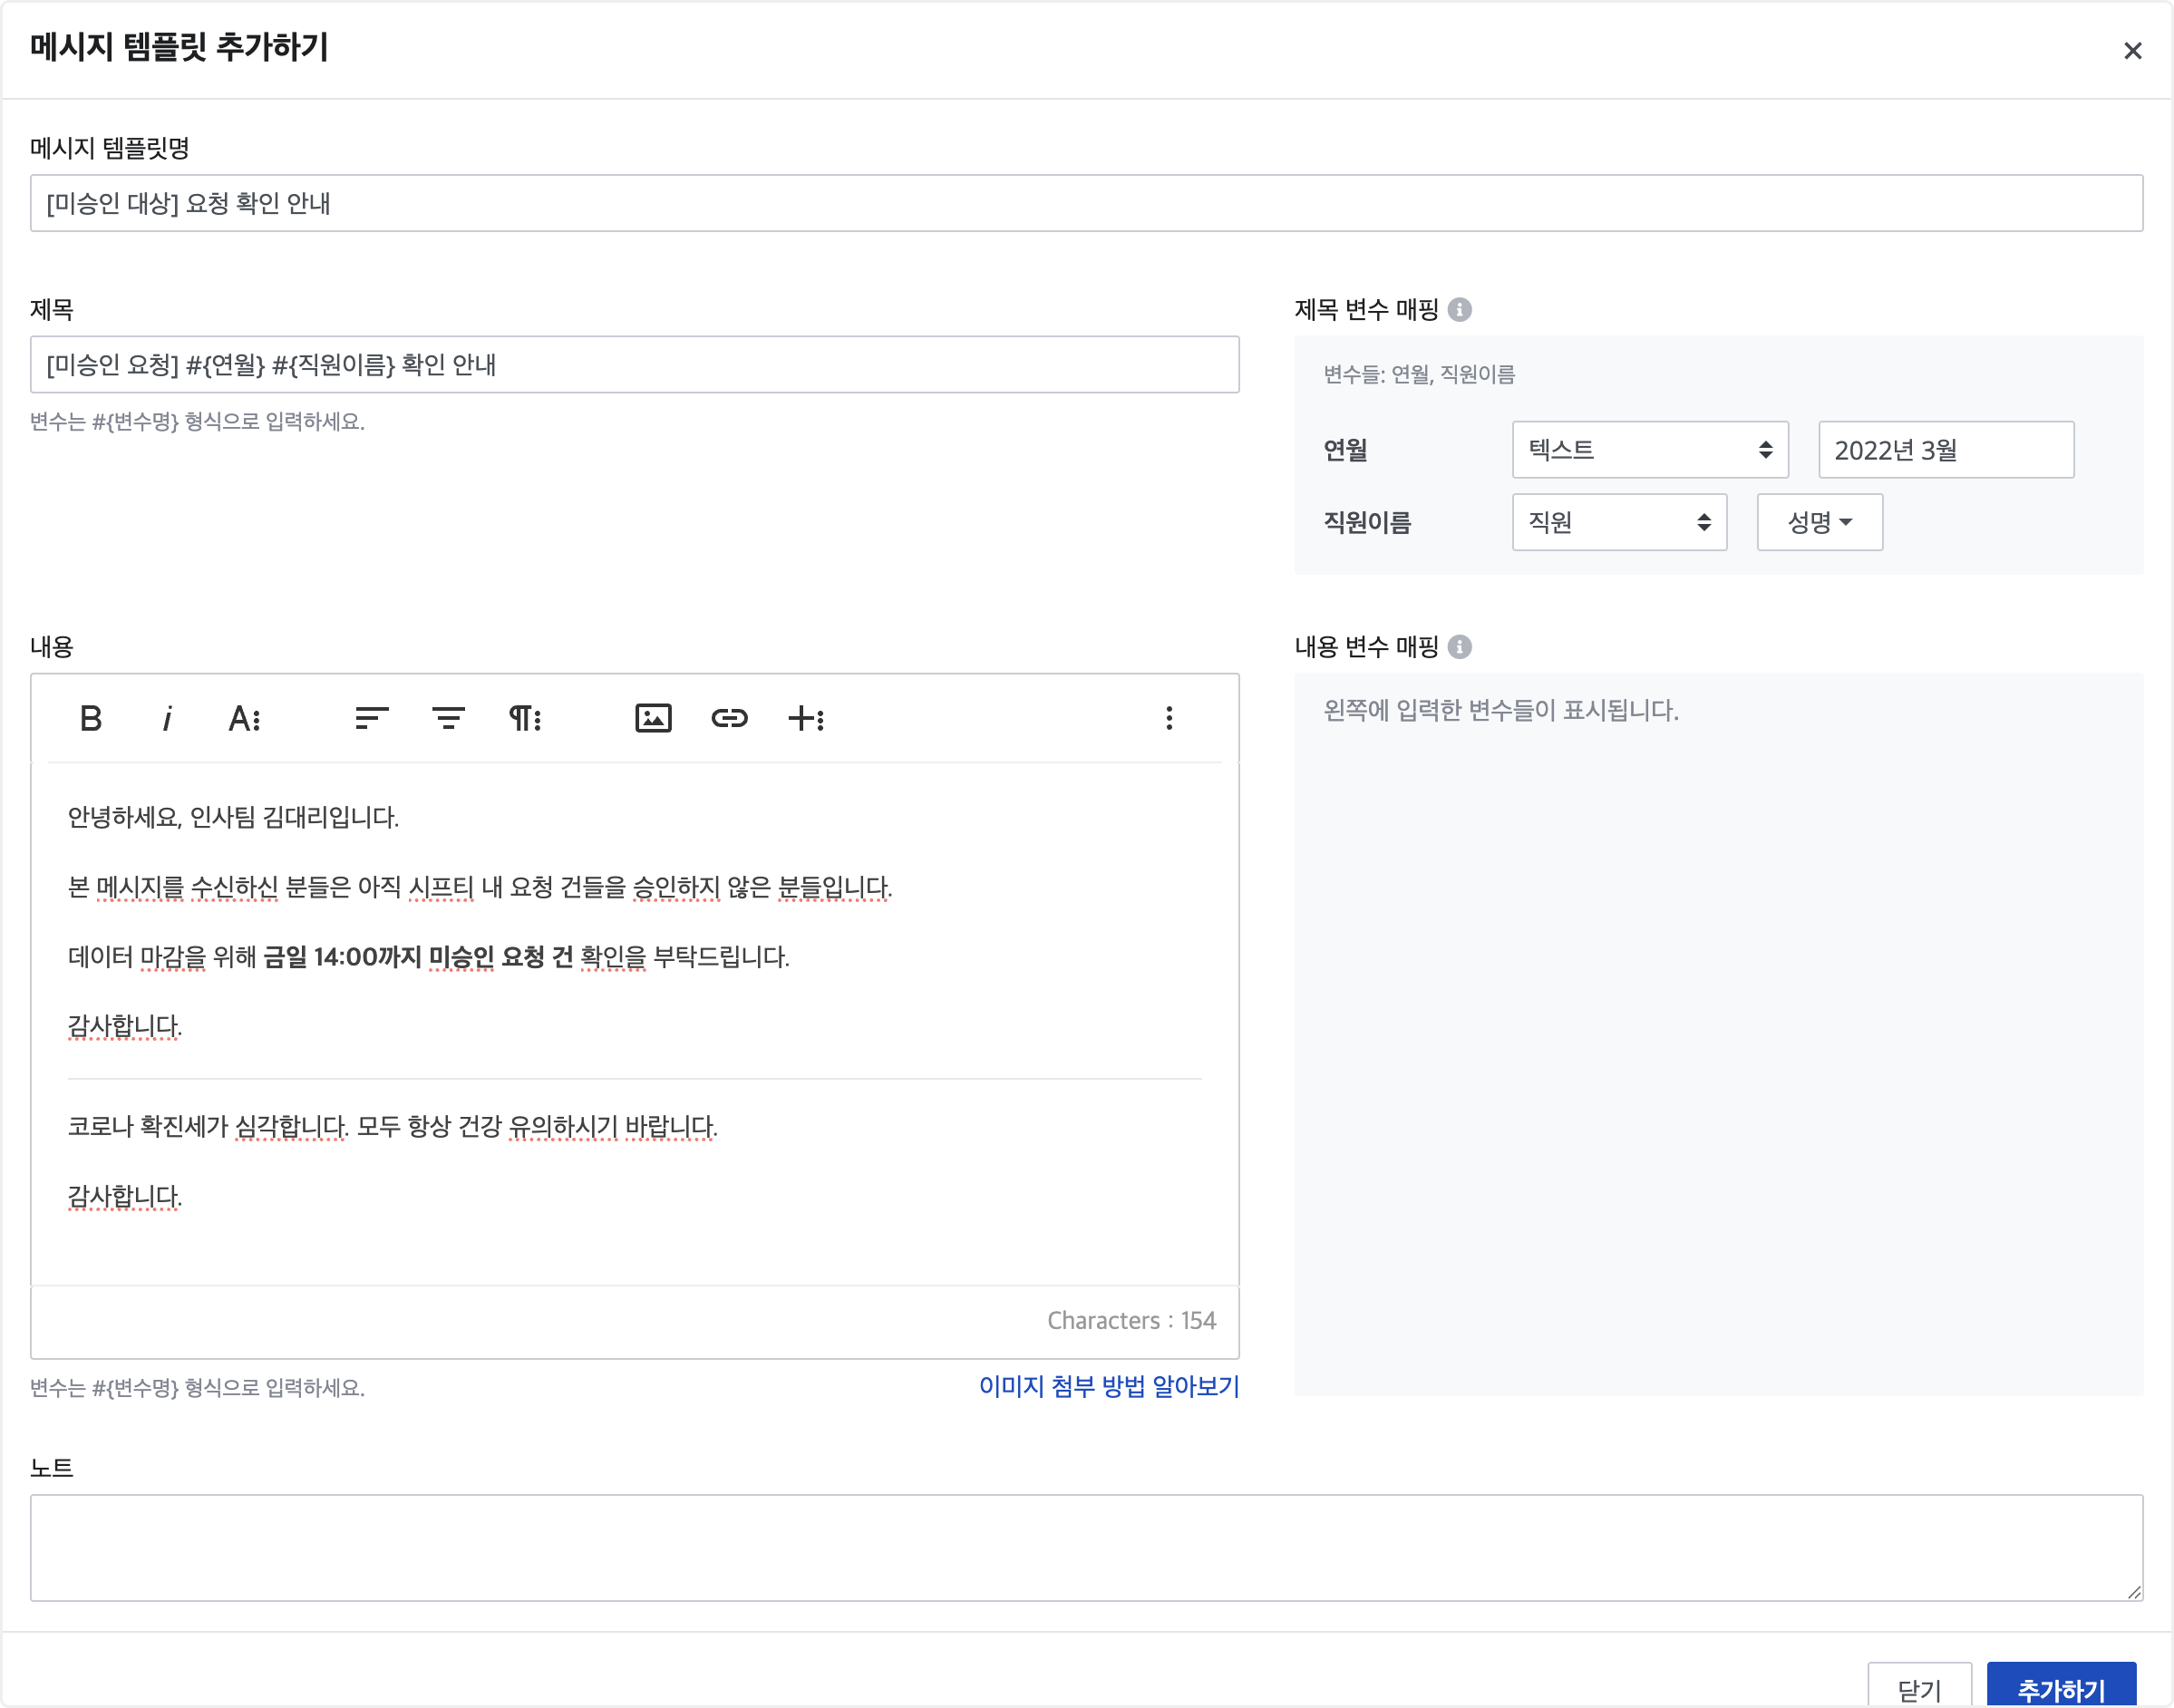Click info icon next to 제목 변수 매핑
Screen dimensions: 2174x1708
coord(1460,310)
